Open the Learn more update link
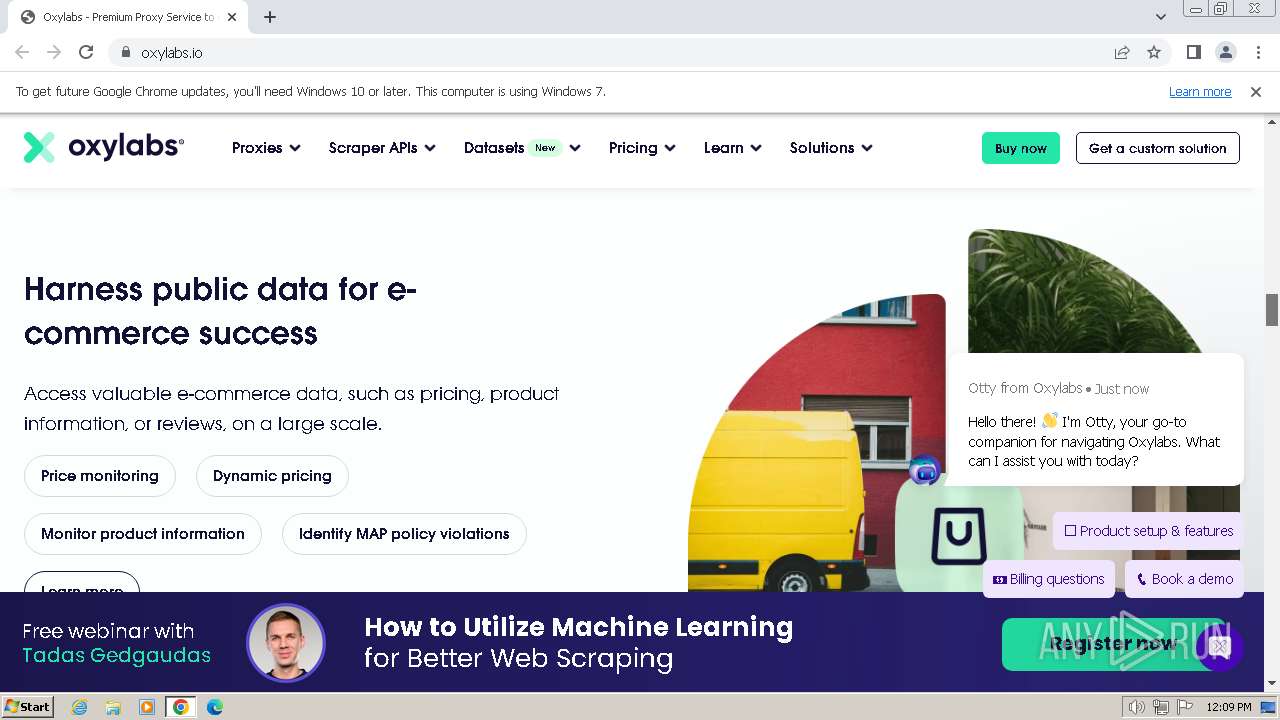The width and height of the screenshot is (1280, 720). (x=1200, y=91)
